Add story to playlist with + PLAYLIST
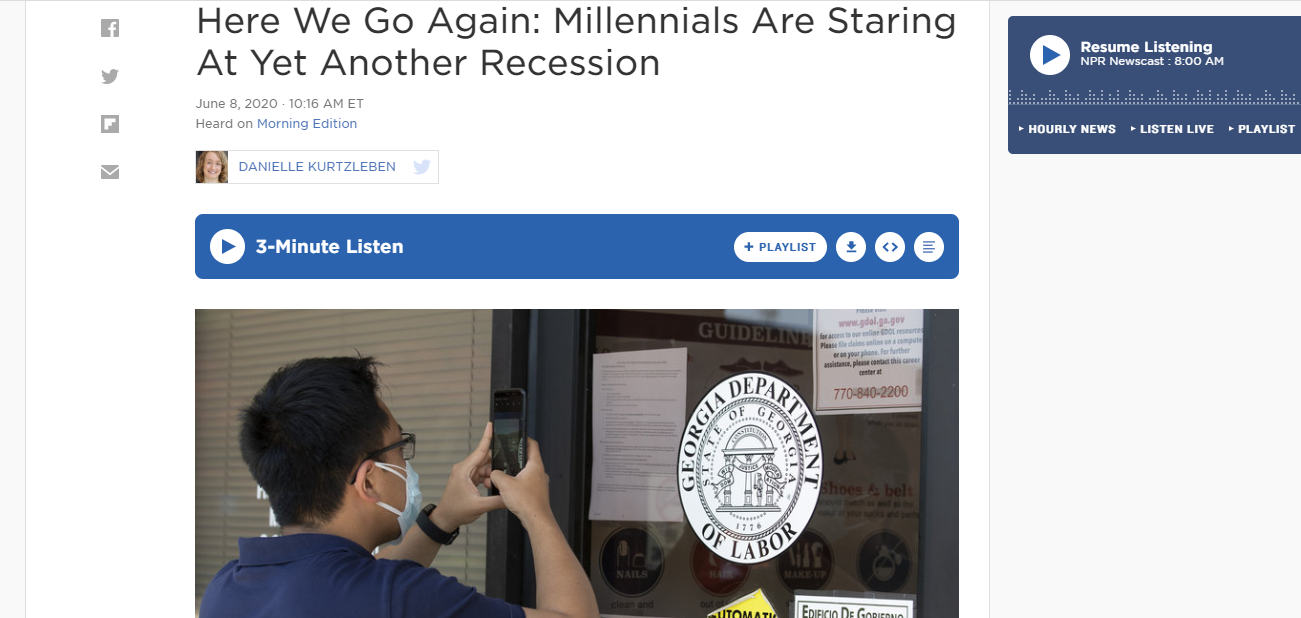1301x618 pixels. [780, 247]
